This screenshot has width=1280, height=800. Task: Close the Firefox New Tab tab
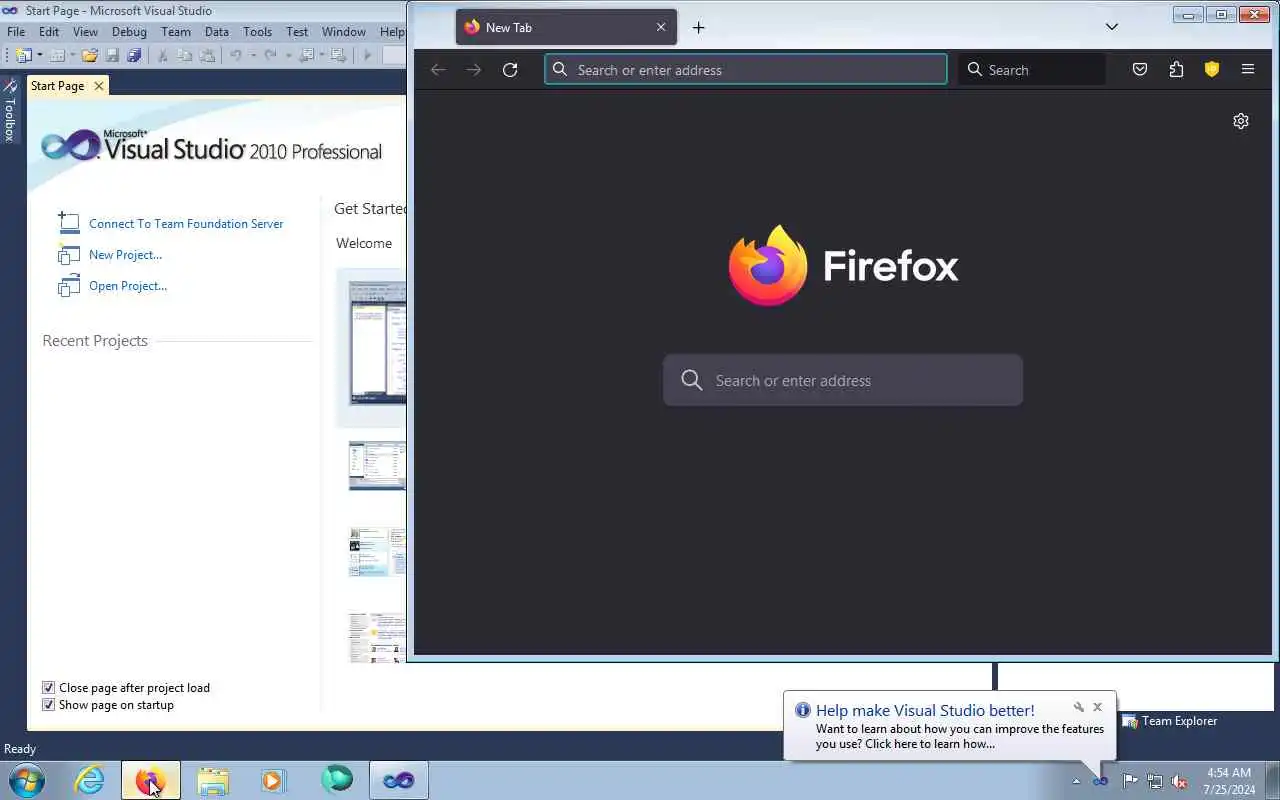[x=661, y=27]
